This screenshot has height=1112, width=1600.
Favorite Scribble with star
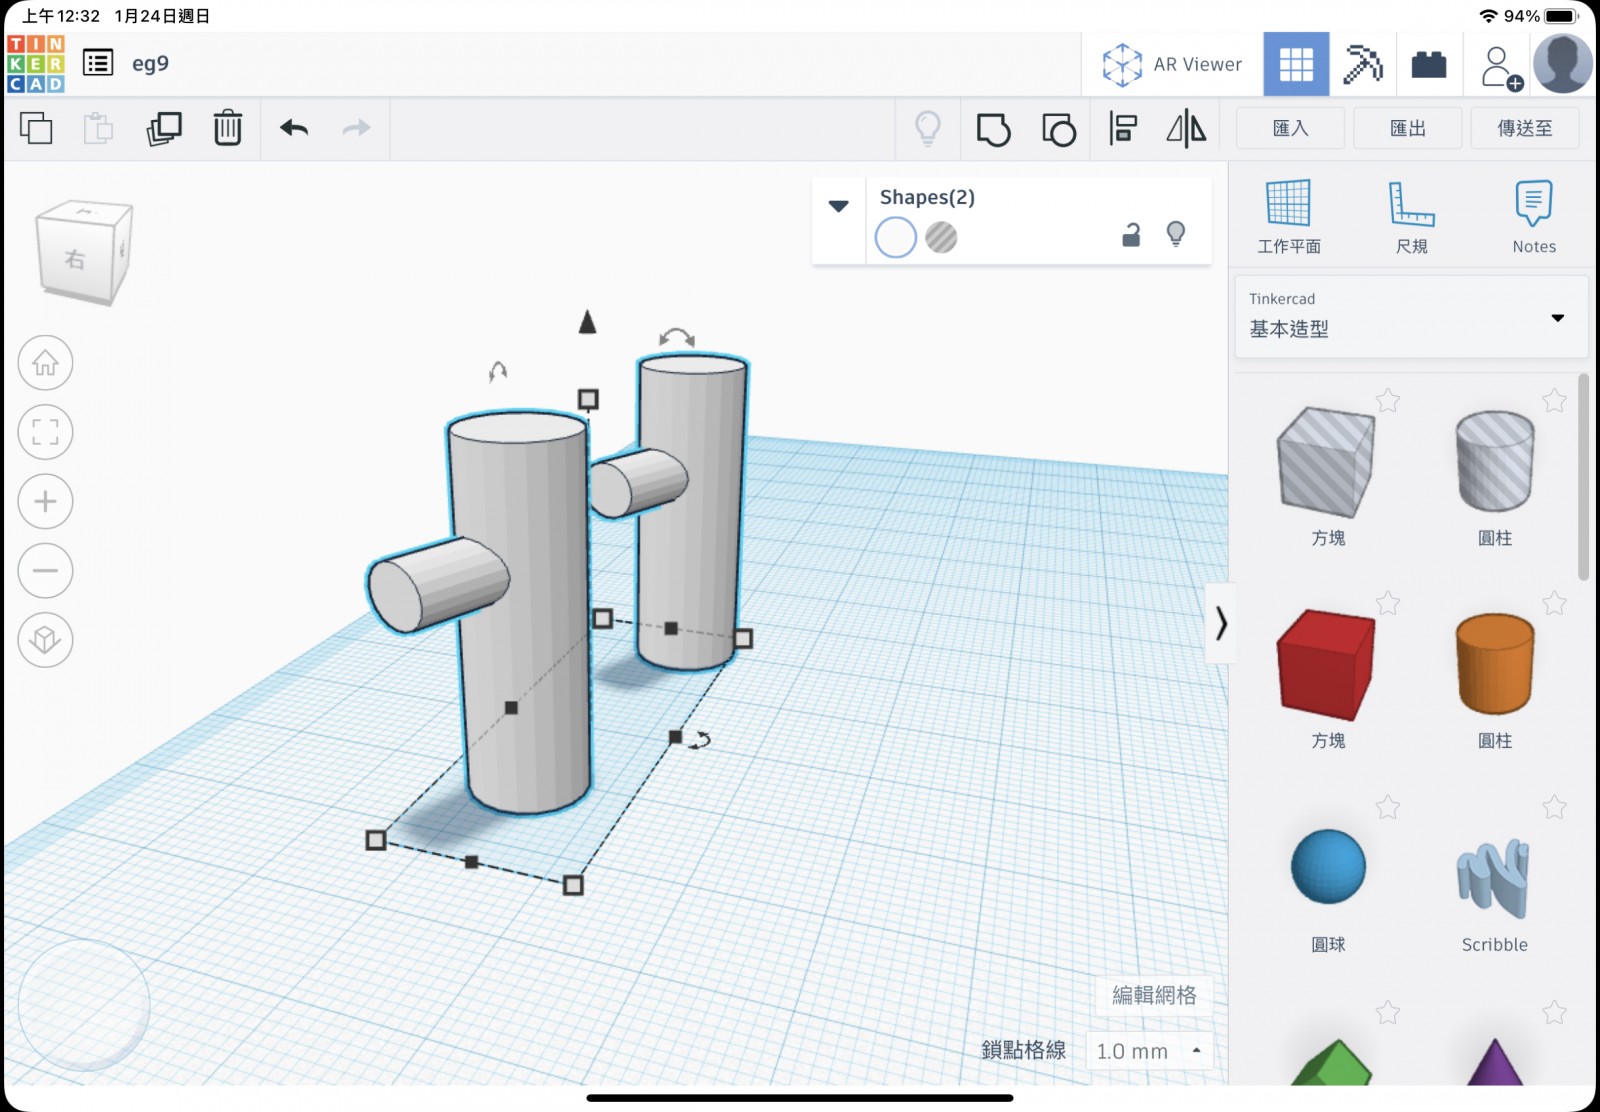click(x=1554, y=807)
